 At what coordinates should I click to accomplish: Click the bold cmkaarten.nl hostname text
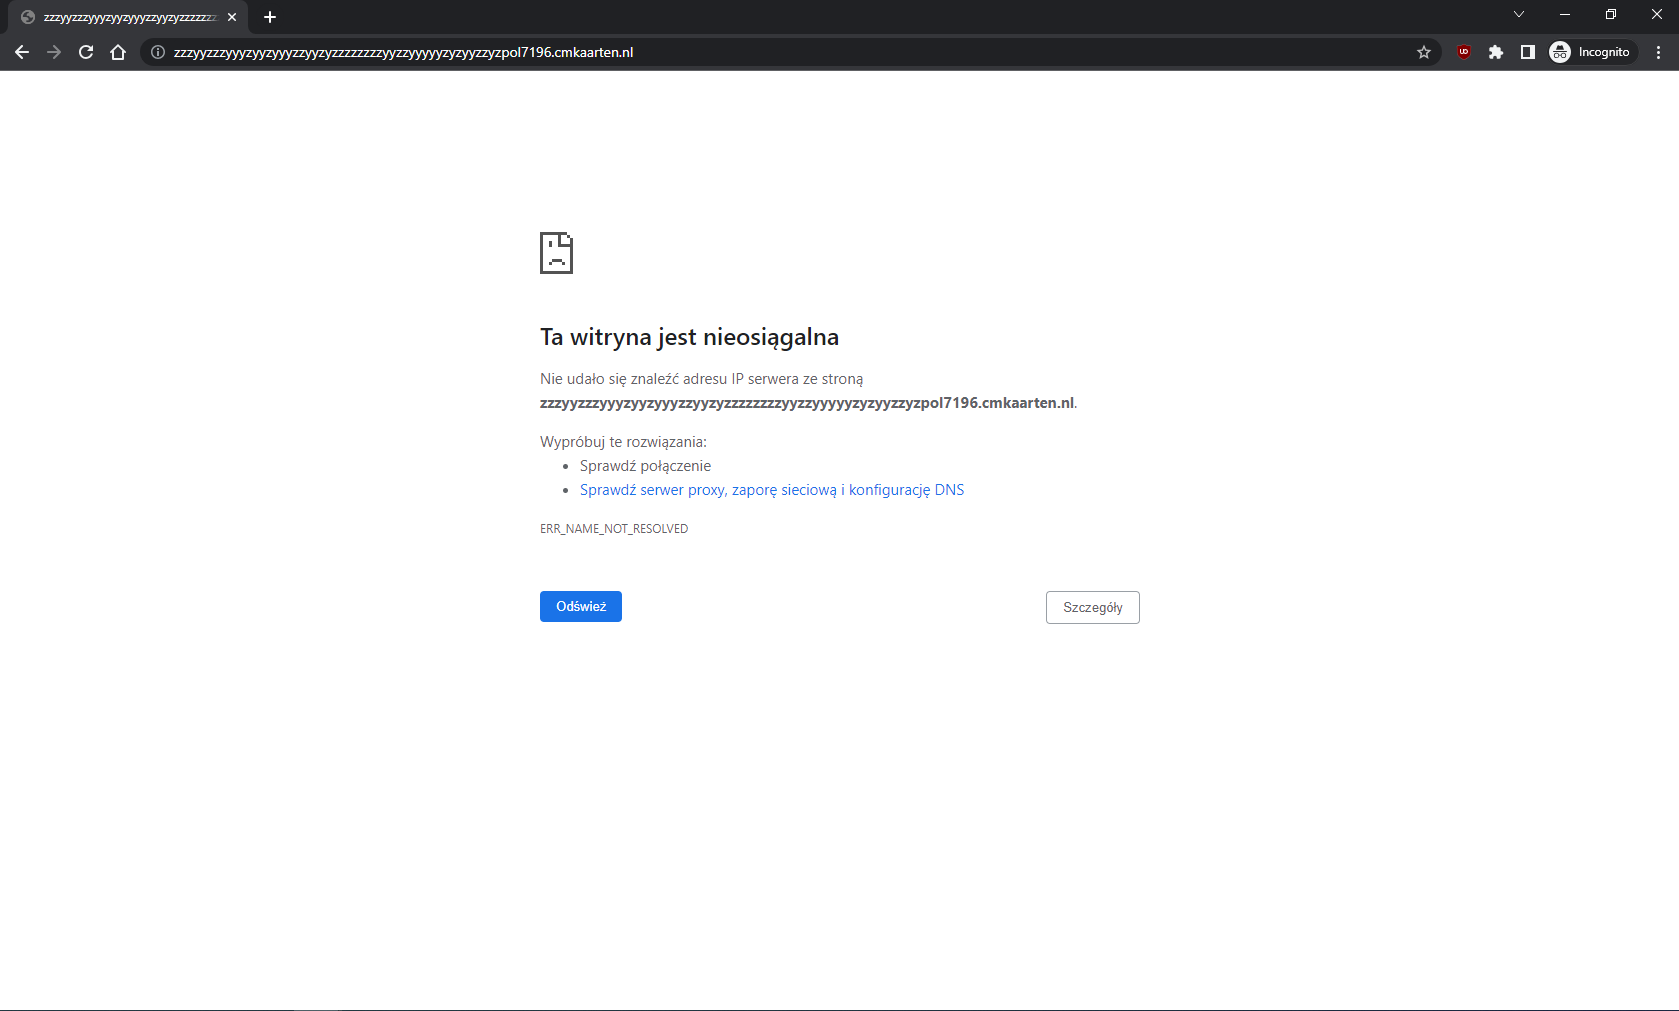point(807,403)
